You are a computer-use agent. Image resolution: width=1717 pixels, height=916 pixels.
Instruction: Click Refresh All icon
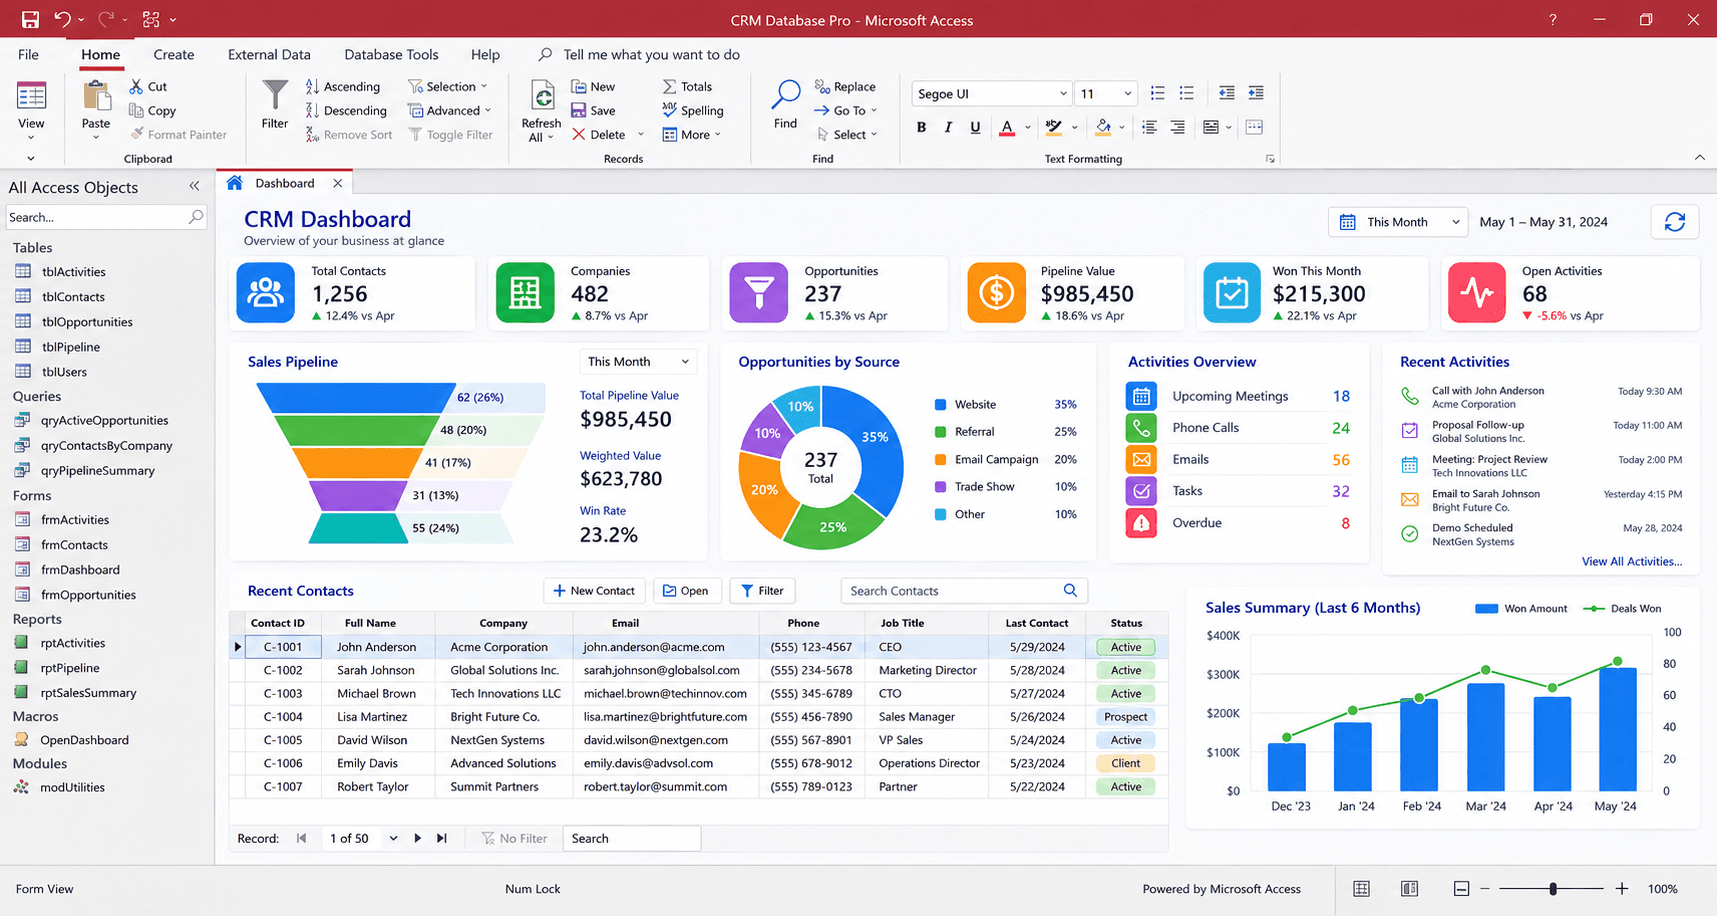point(542,97)
